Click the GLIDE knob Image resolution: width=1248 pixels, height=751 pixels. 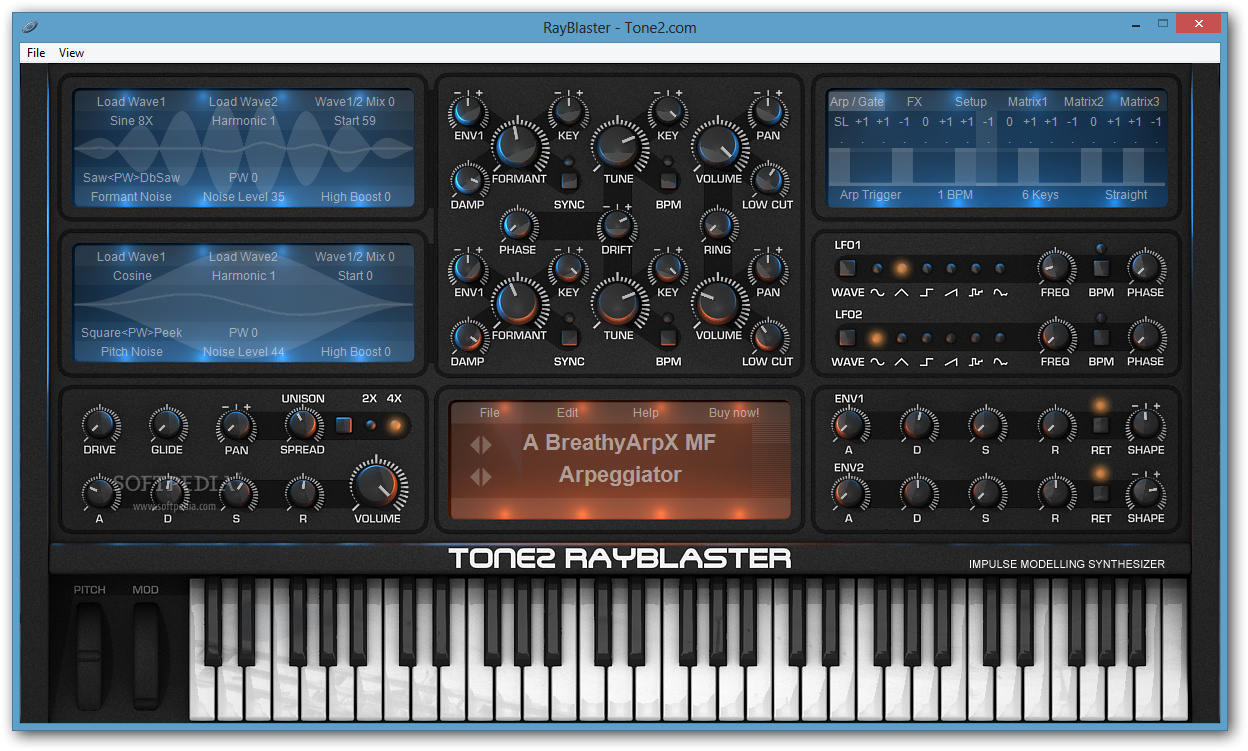(167, 425)
